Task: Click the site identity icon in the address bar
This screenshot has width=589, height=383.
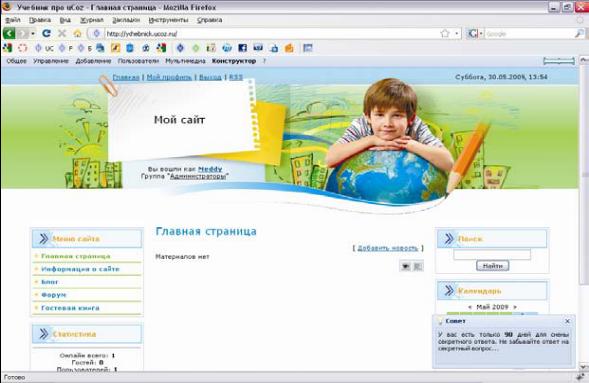Action: pos(97,33)
